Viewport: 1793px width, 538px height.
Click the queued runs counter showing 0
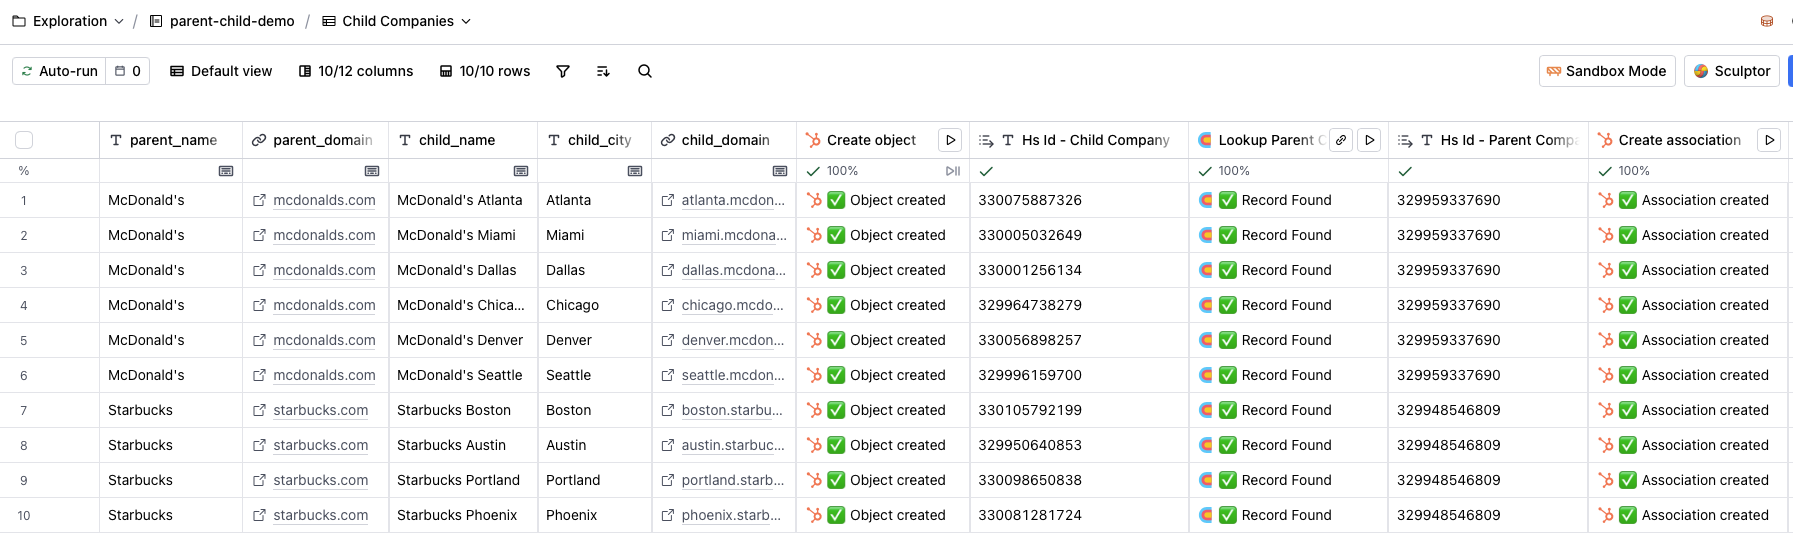128,71
